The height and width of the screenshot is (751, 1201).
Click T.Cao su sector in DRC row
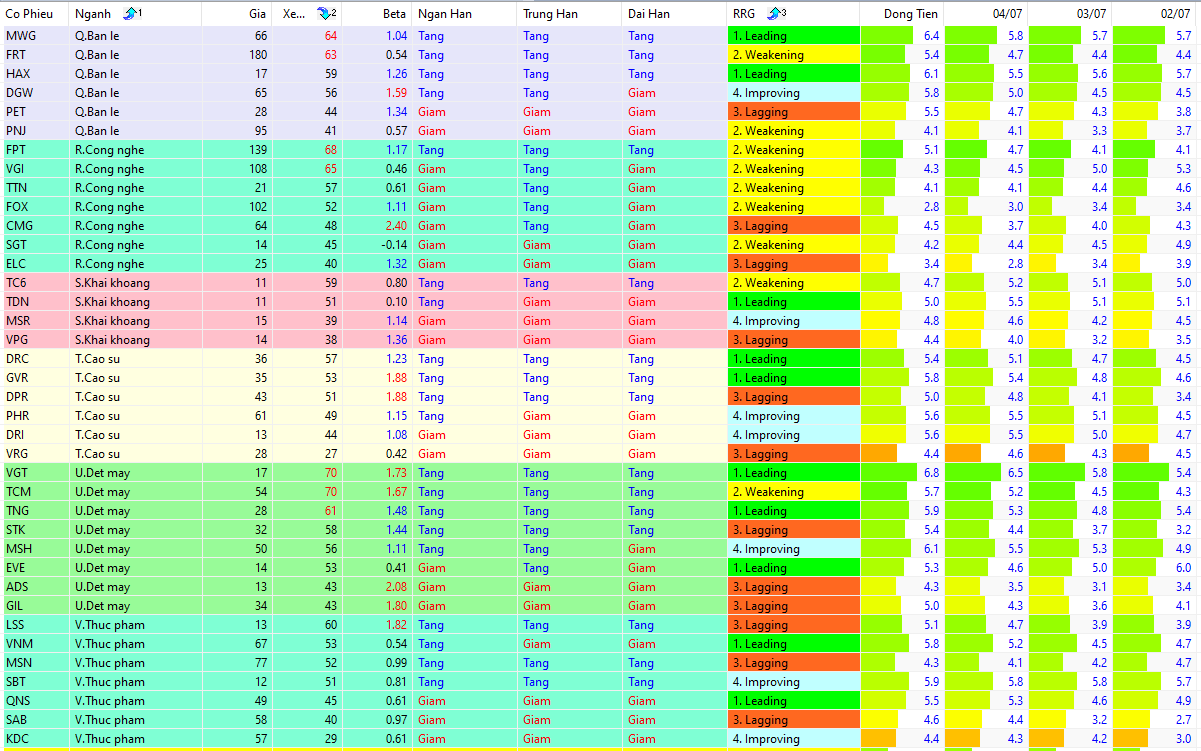point(97,359)
